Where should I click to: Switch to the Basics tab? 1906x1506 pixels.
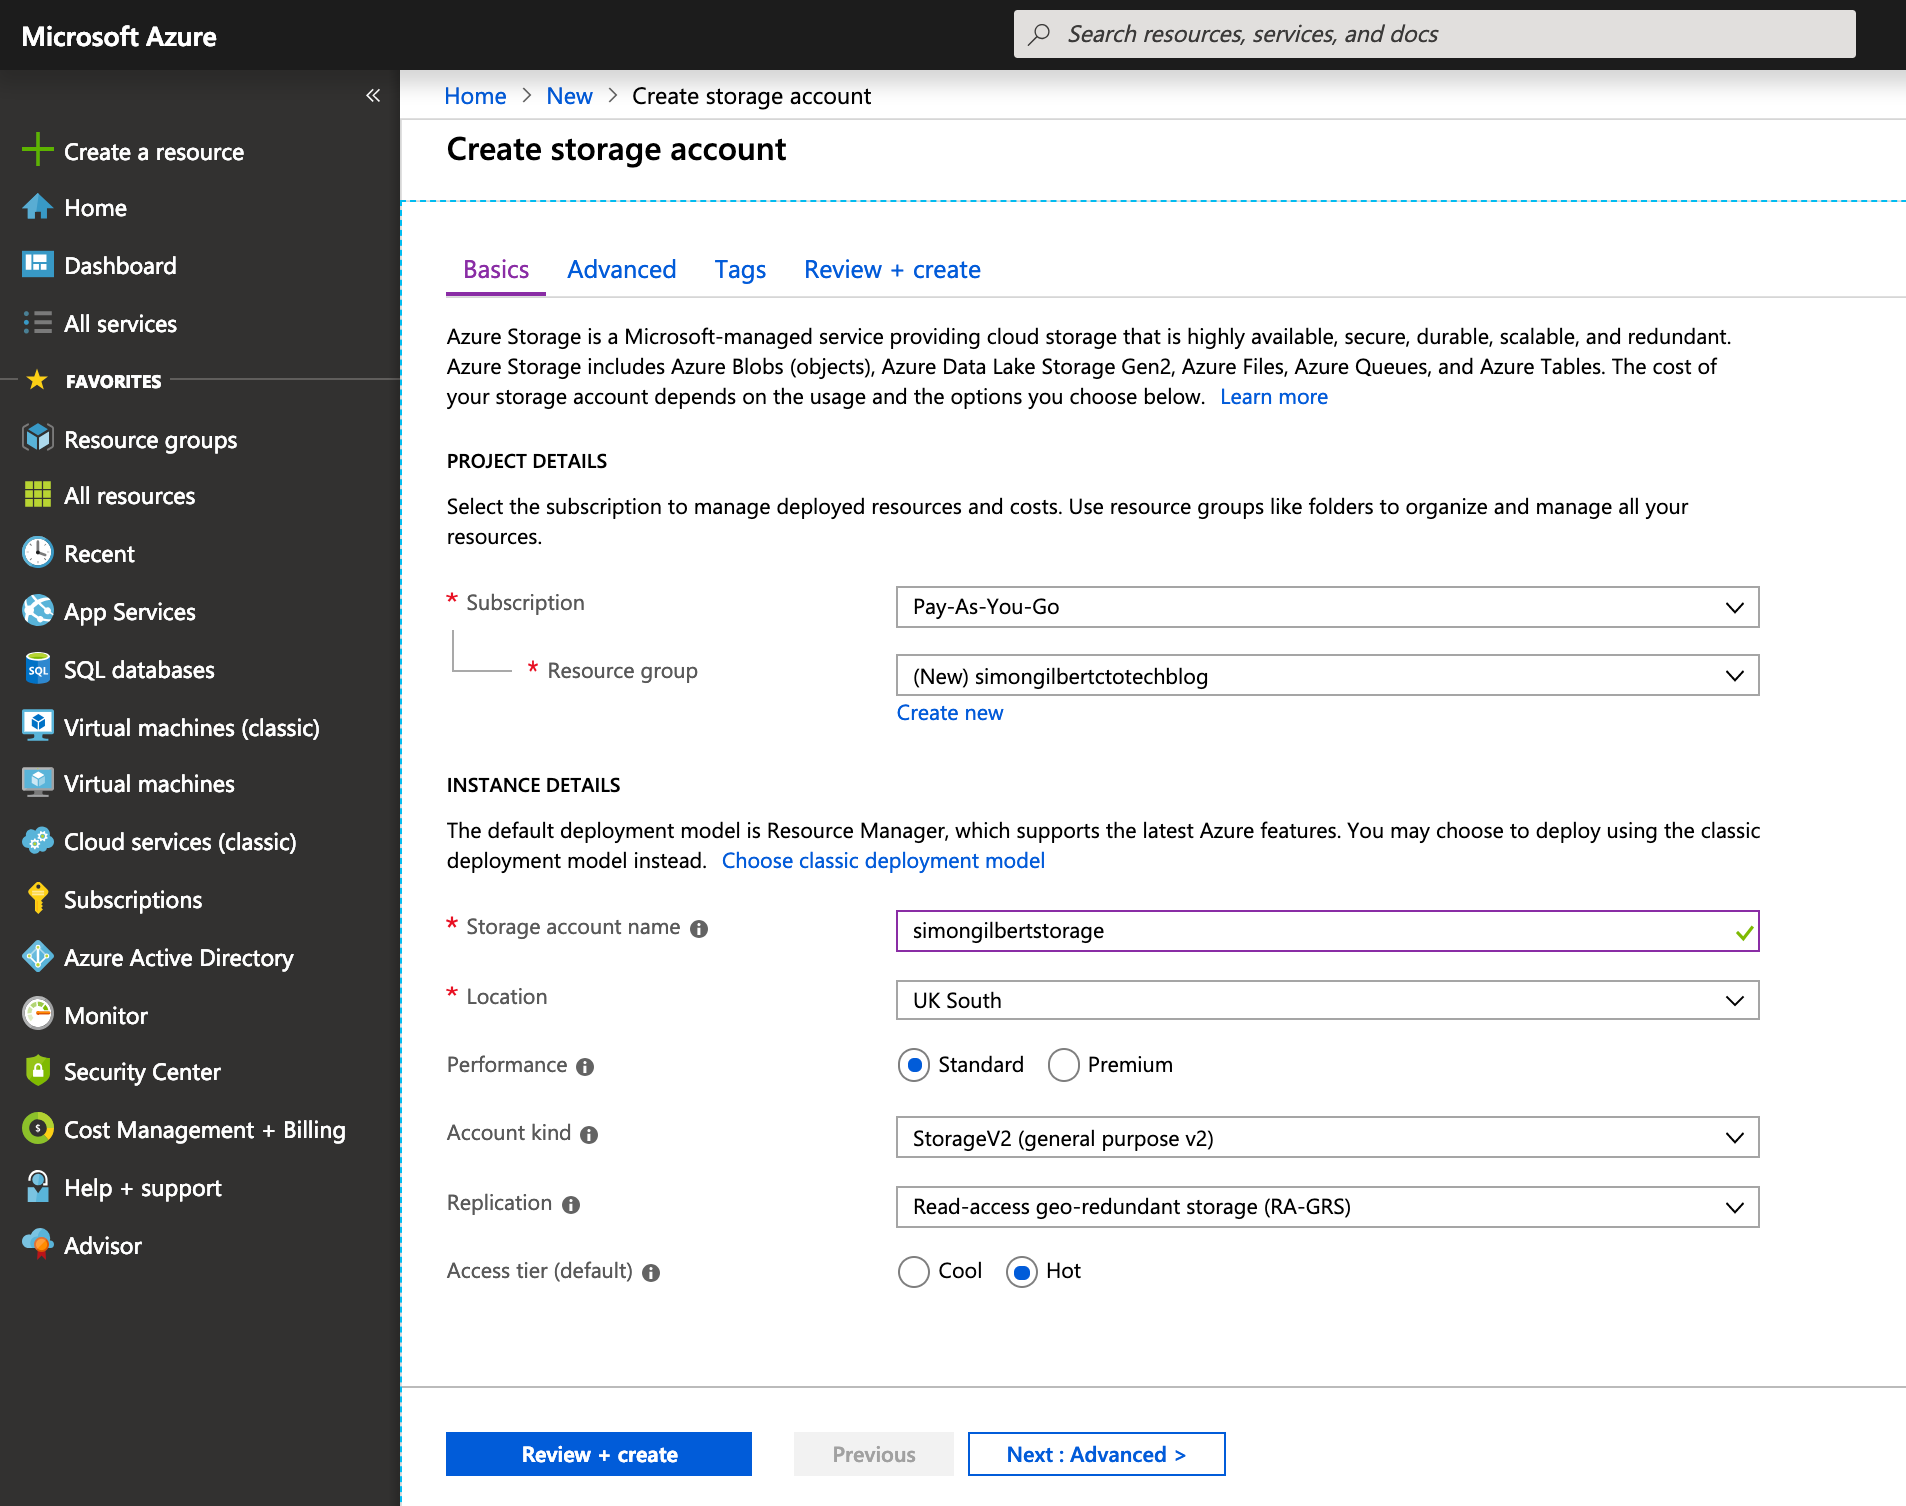click(x=496, y=269)
